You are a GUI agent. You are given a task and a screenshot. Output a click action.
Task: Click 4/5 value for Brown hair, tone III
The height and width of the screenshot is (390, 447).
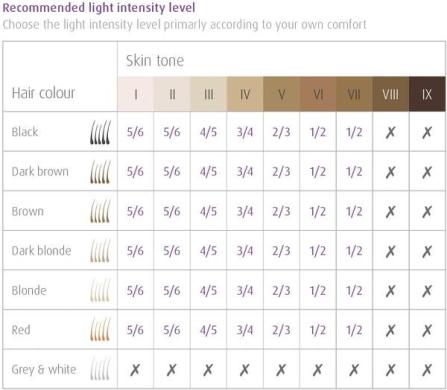pyautogui.click(x=208, y=211)
